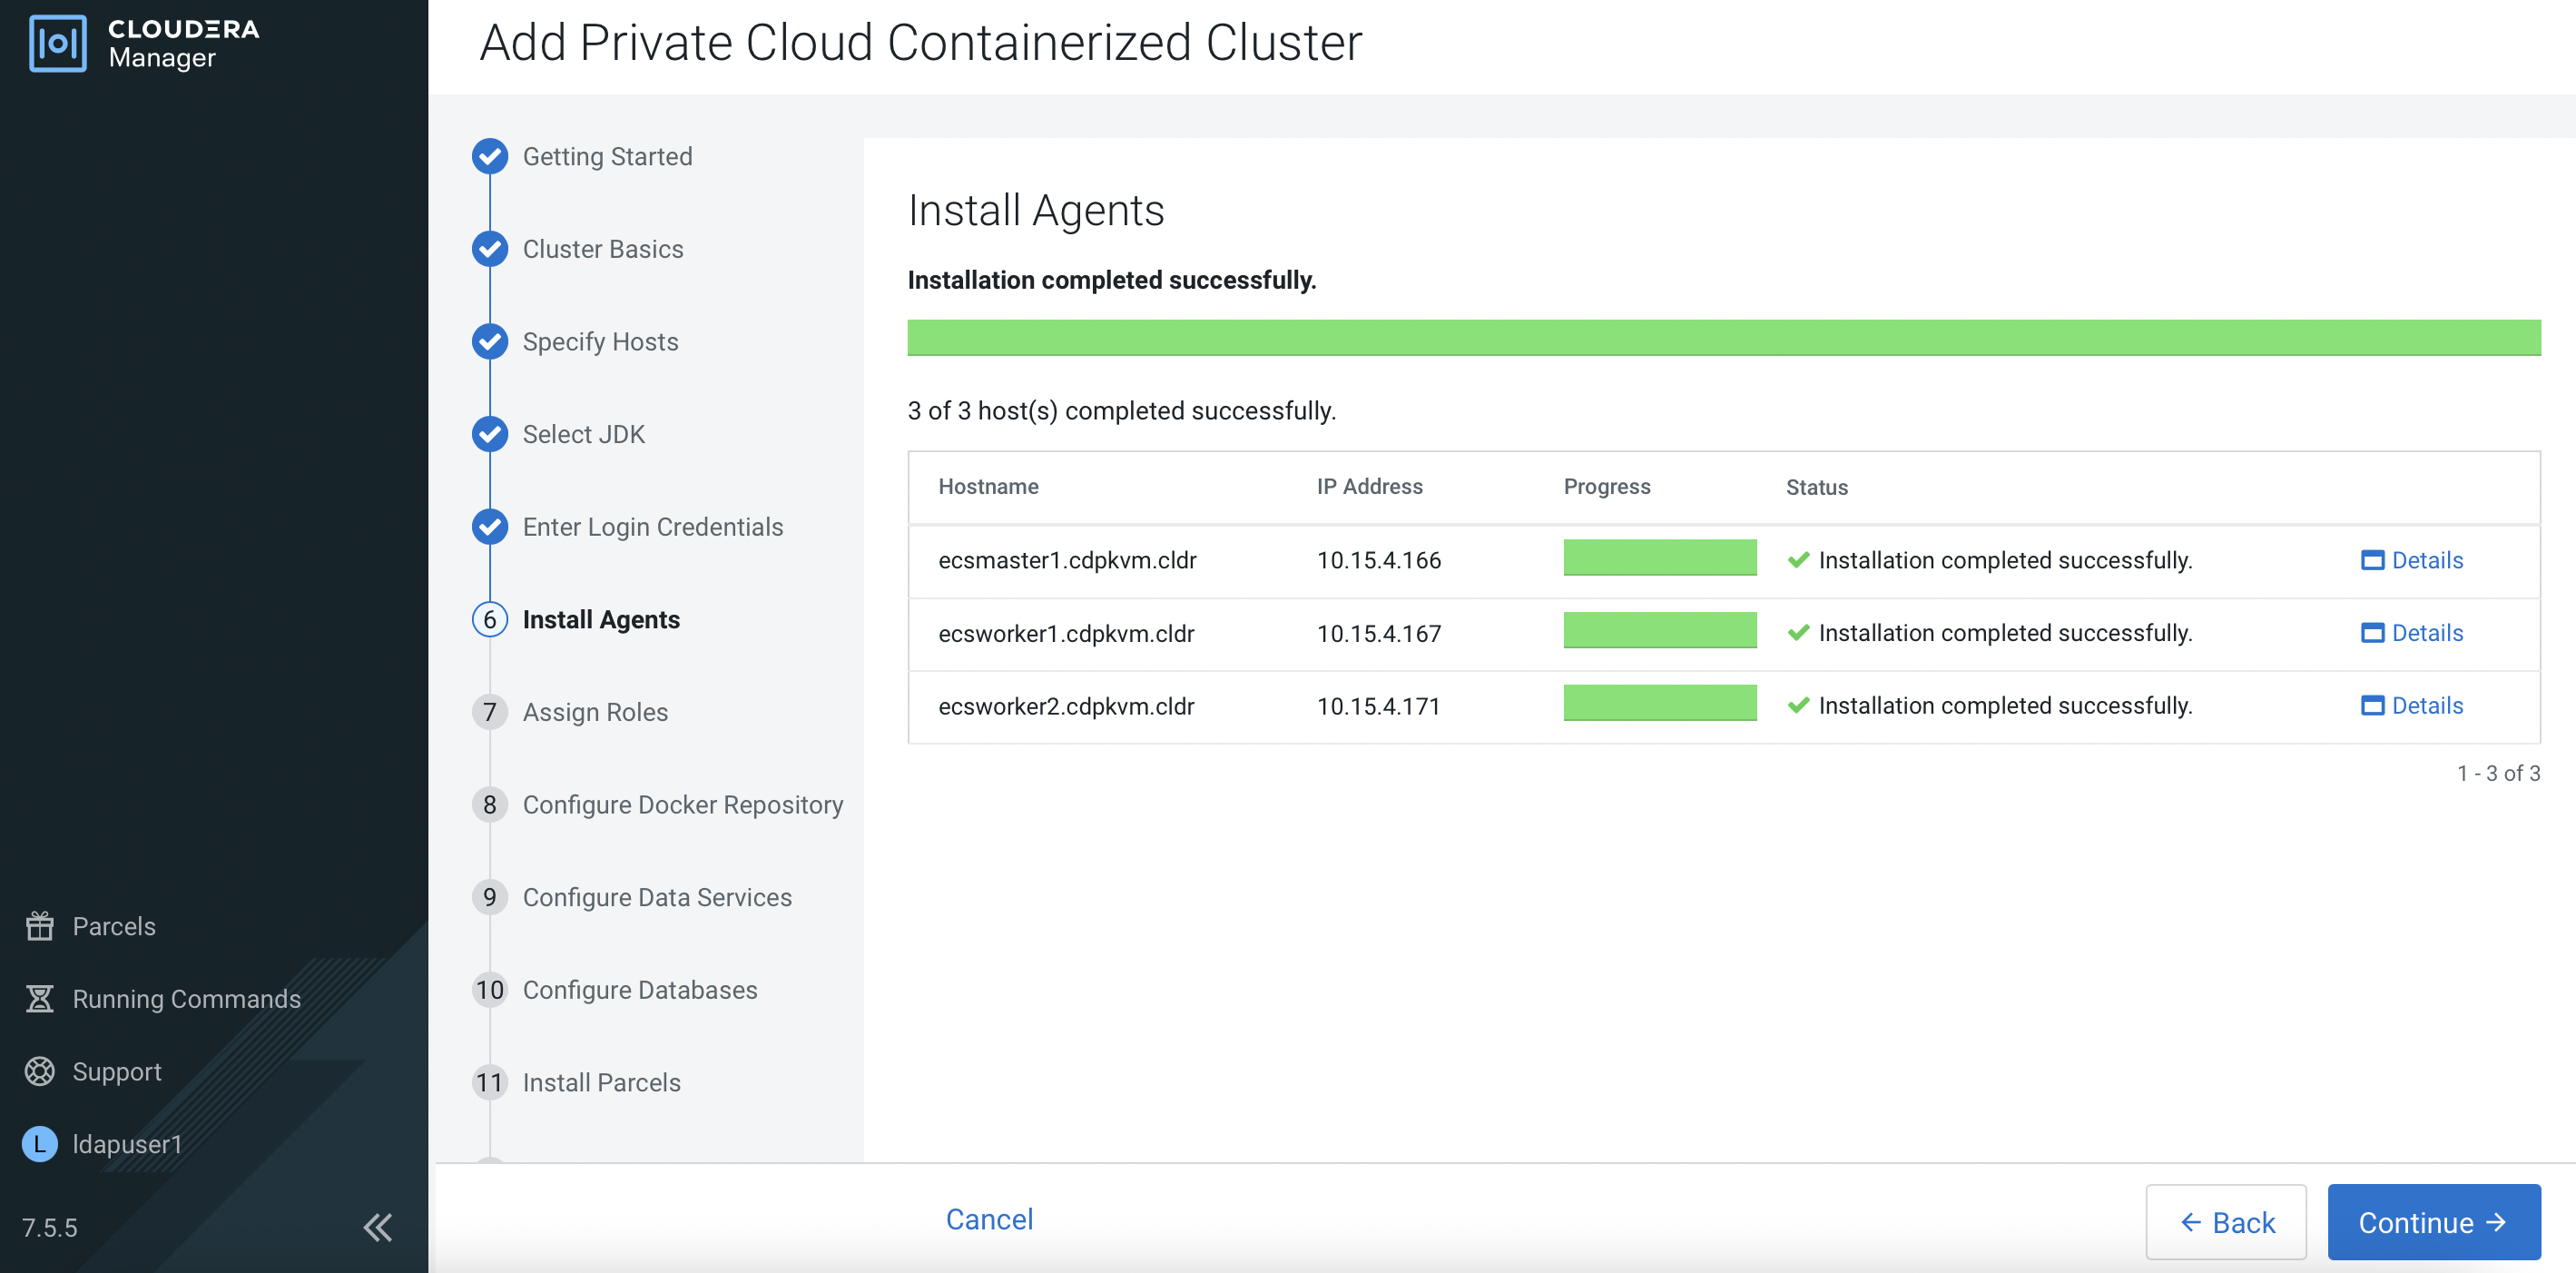Click the Getting Started completed checkmark circle
Image resolution: width=2576 pixels, height=1273 pixels.
(x=489, y=156)
